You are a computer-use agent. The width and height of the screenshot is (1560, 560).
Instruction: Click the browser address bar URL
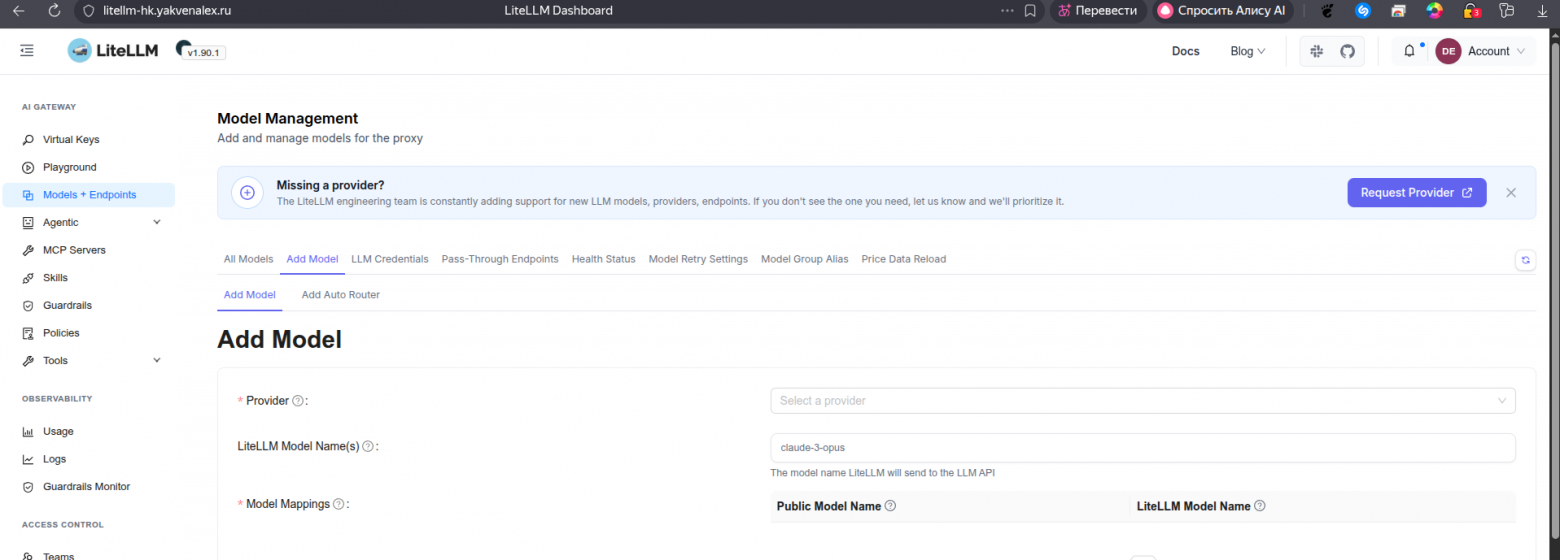(167, 11)
